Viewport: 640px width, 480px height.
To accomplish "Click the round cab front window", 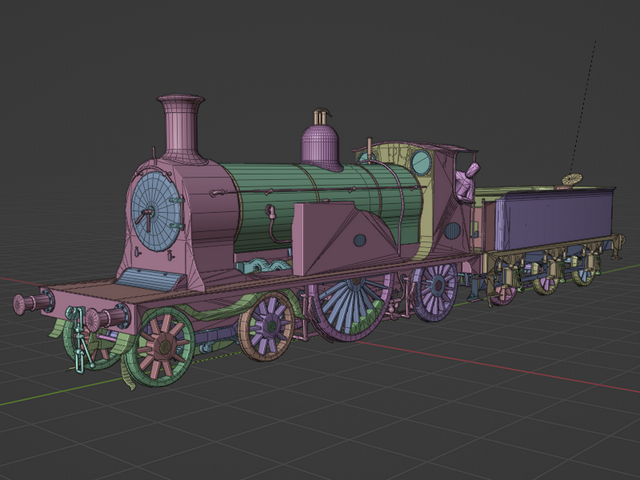I will coord(422,163).
